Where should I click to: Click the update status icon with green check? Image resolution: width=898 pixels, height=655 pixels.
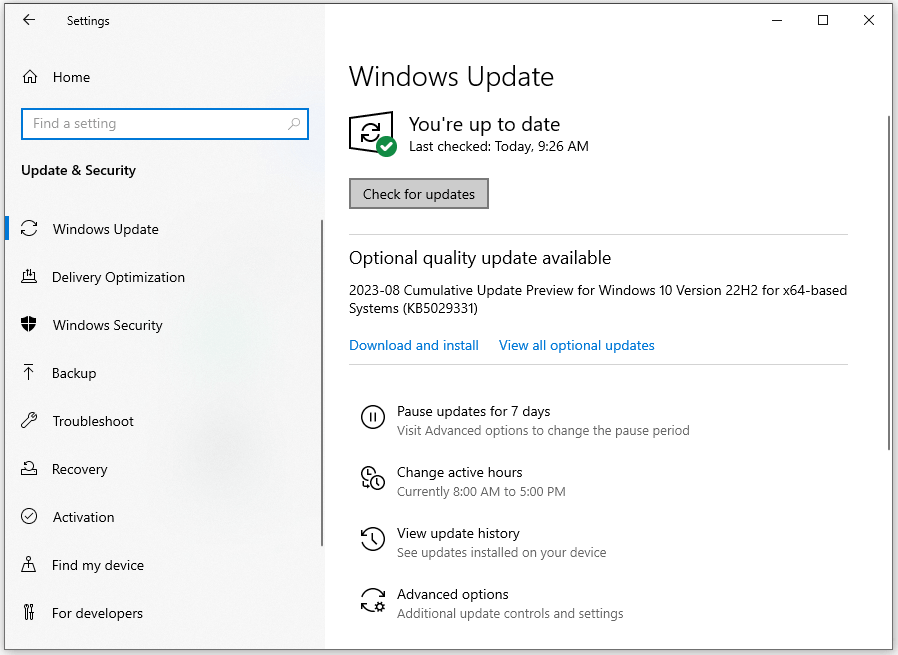click(x=373, y=133)
